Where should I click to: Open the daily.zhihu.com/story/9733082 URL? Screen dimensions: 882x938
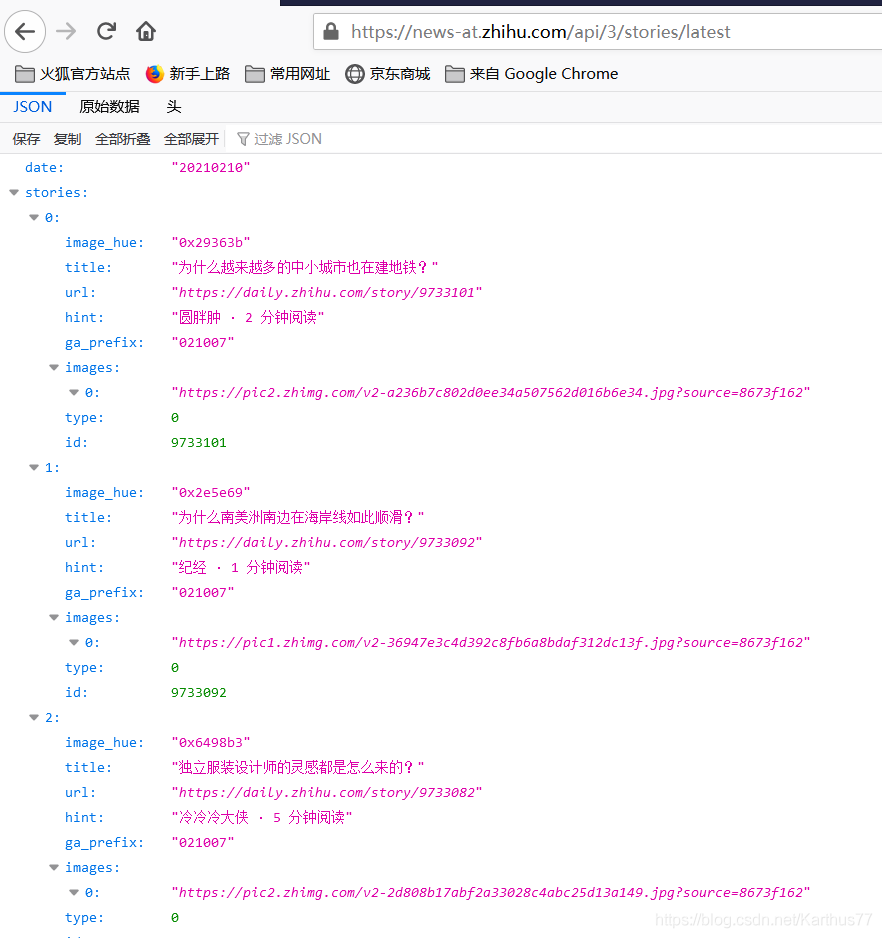327,793
